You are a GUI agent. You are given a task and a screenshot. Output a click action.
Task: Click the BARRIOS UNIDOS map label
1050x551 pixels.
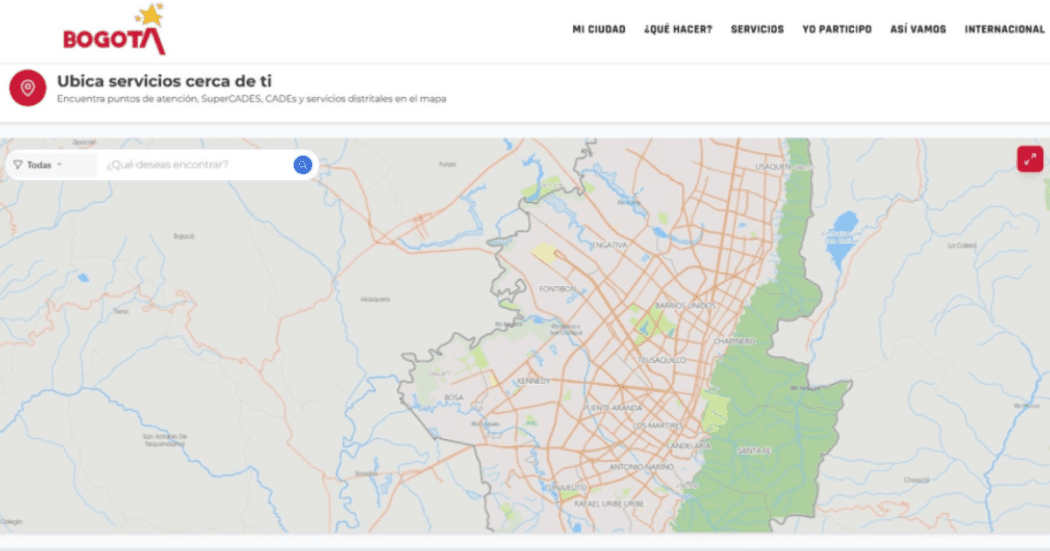pos(685,306)
